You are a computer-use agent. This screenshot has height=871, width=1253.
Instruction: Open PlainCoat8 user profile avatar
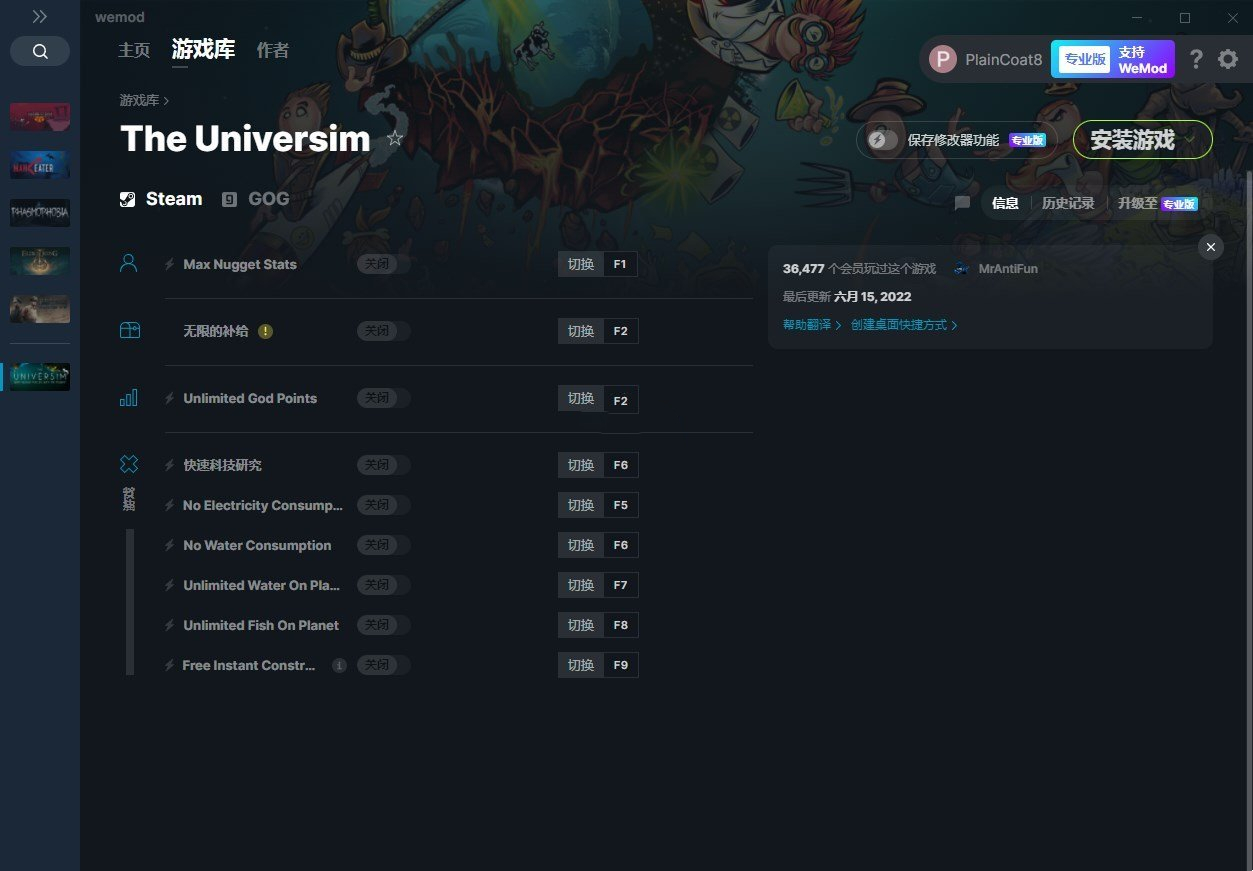[943, 59]
